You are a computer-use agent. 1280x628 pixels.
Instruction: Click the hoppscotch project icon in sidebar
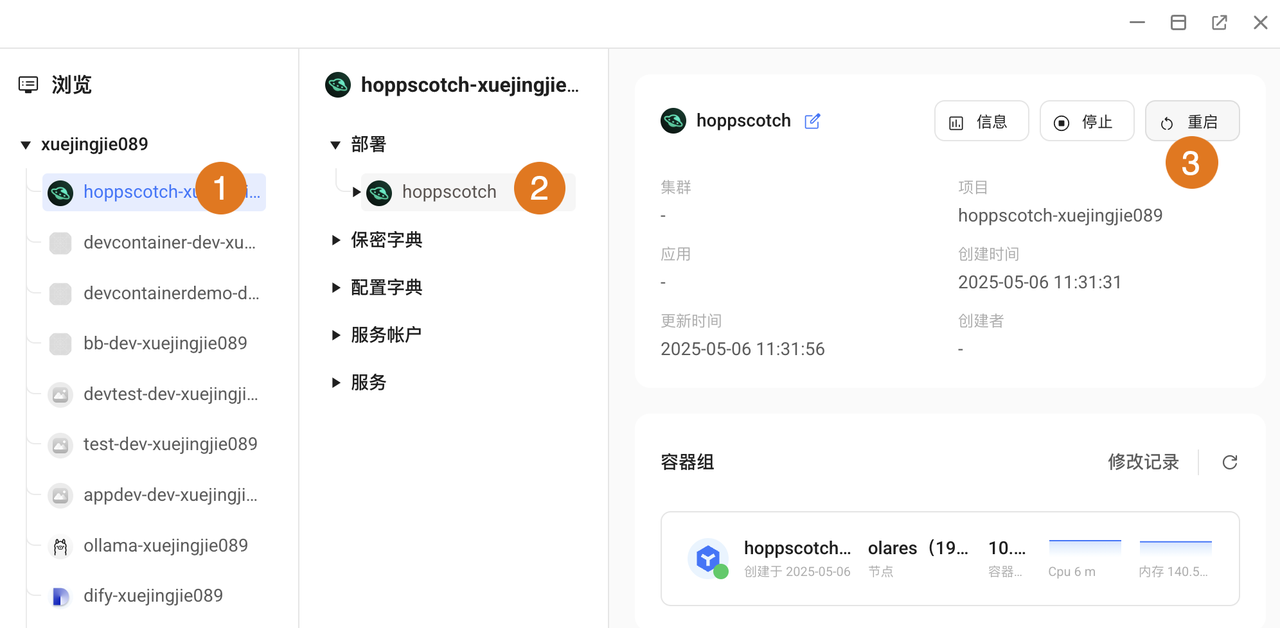click(60, 193)
